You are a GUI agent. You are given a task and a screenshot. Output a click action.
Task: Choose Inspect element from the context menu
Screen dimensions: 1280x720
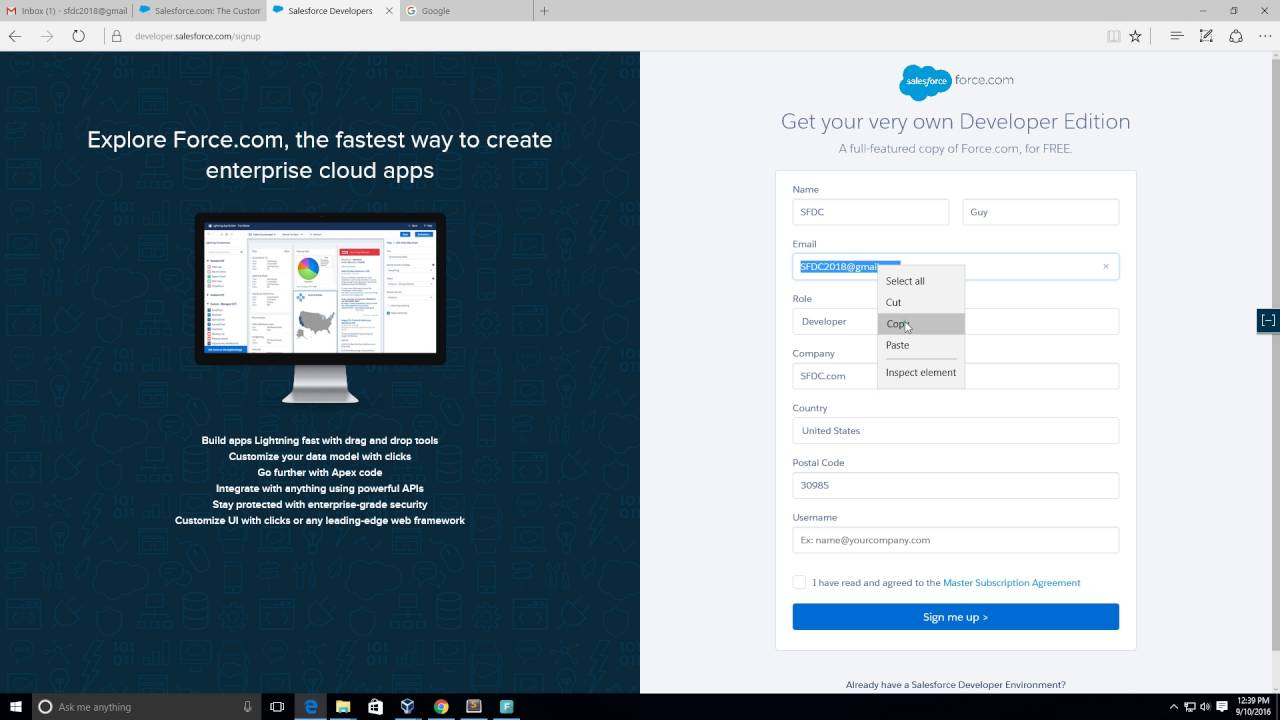pyautogui.click(x=921, y=372)
